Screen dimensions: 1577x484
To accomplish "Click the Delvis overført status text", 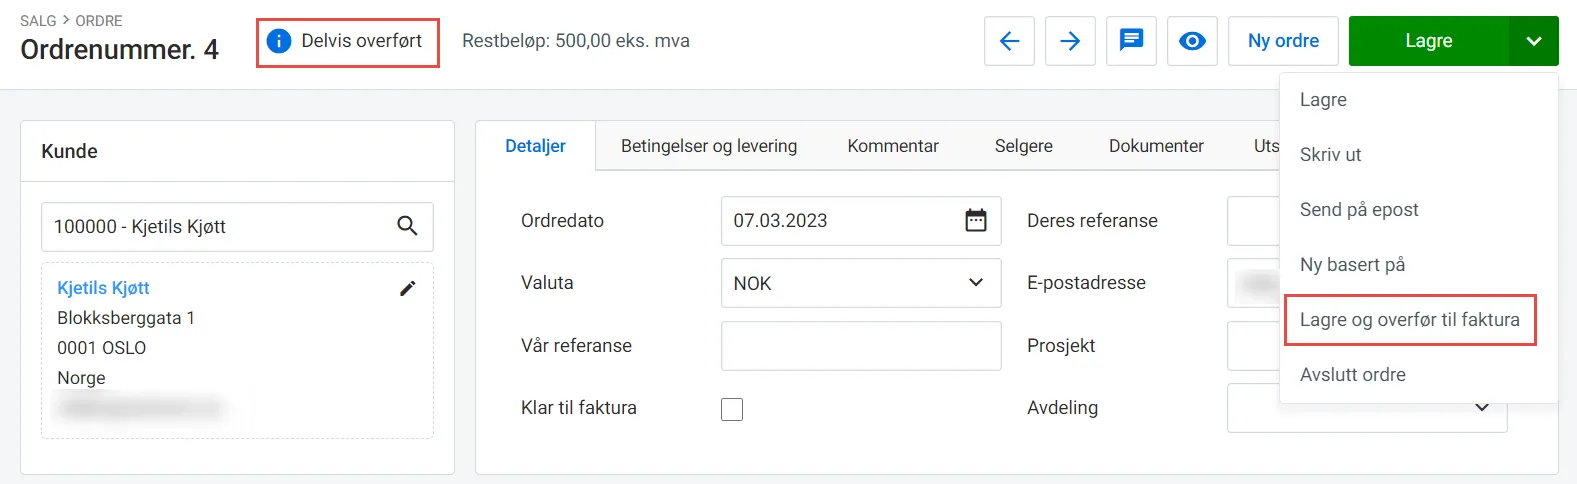I will tap(362, 41).
